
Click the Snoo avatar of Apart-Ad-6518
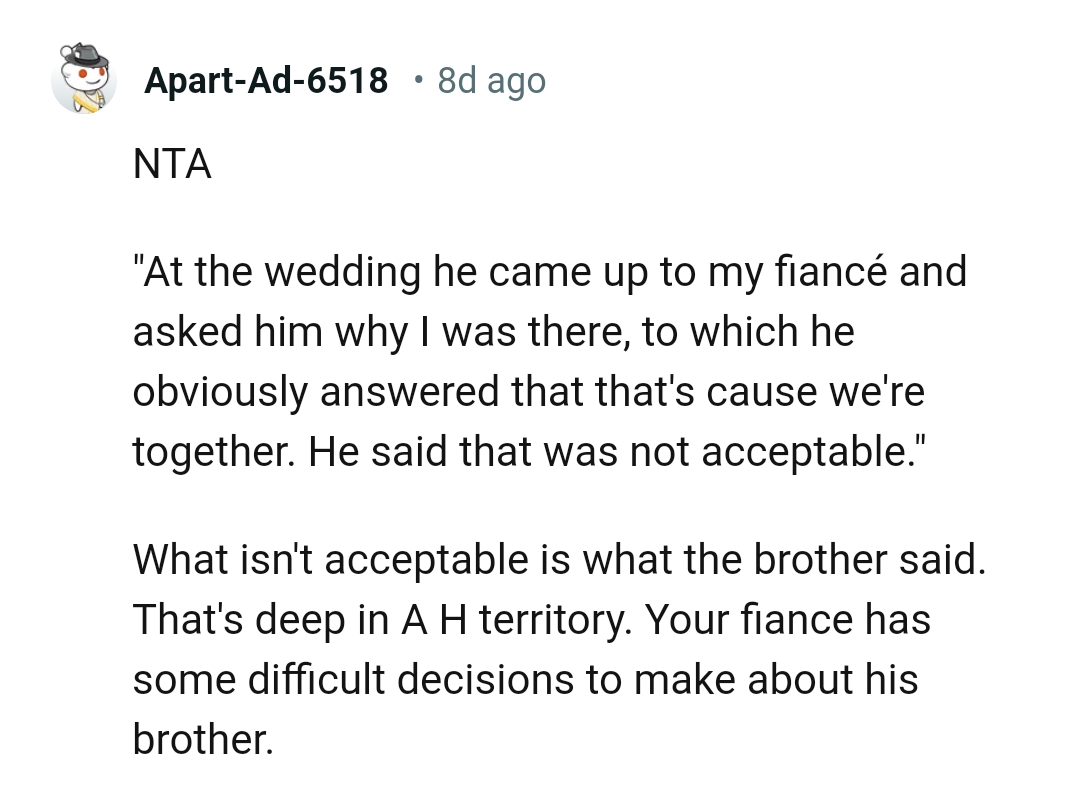(x=83, y=78)
